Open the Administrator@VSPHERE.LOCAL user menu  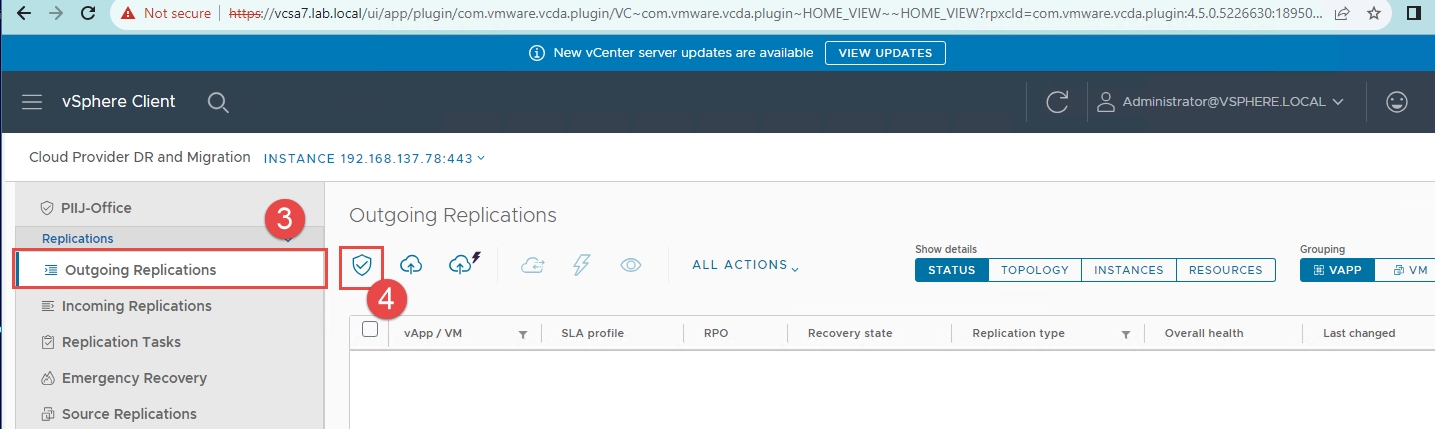point(1220,102)
